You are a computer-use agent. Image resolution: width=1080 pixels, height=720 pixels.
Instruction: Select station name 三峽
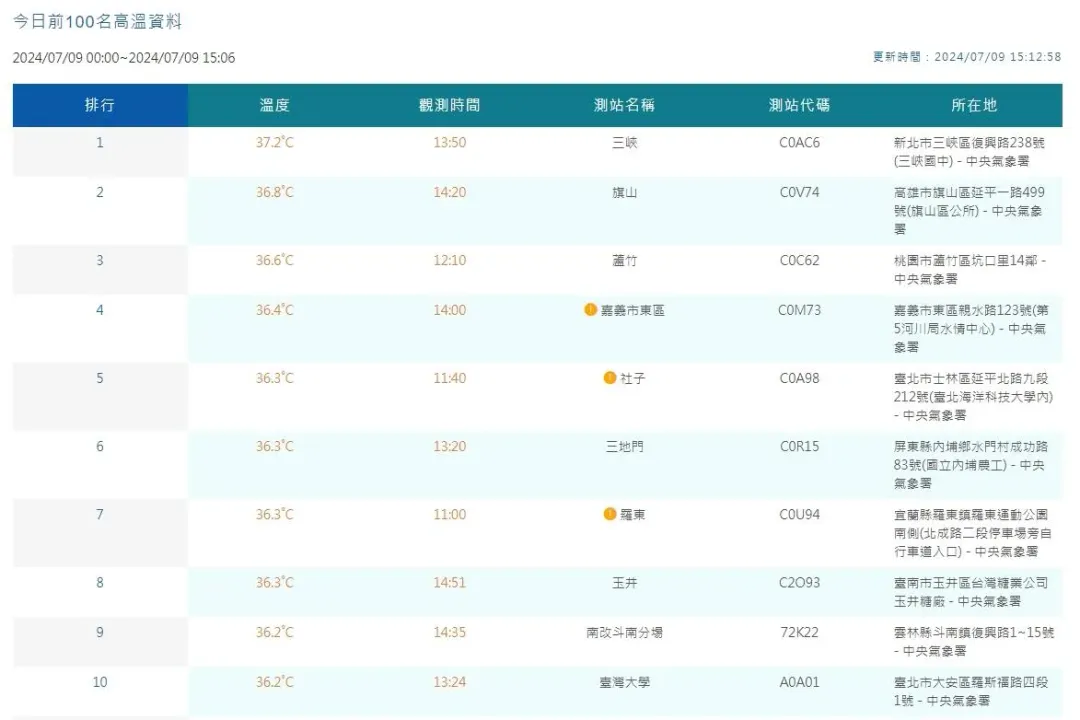[625, 143]
